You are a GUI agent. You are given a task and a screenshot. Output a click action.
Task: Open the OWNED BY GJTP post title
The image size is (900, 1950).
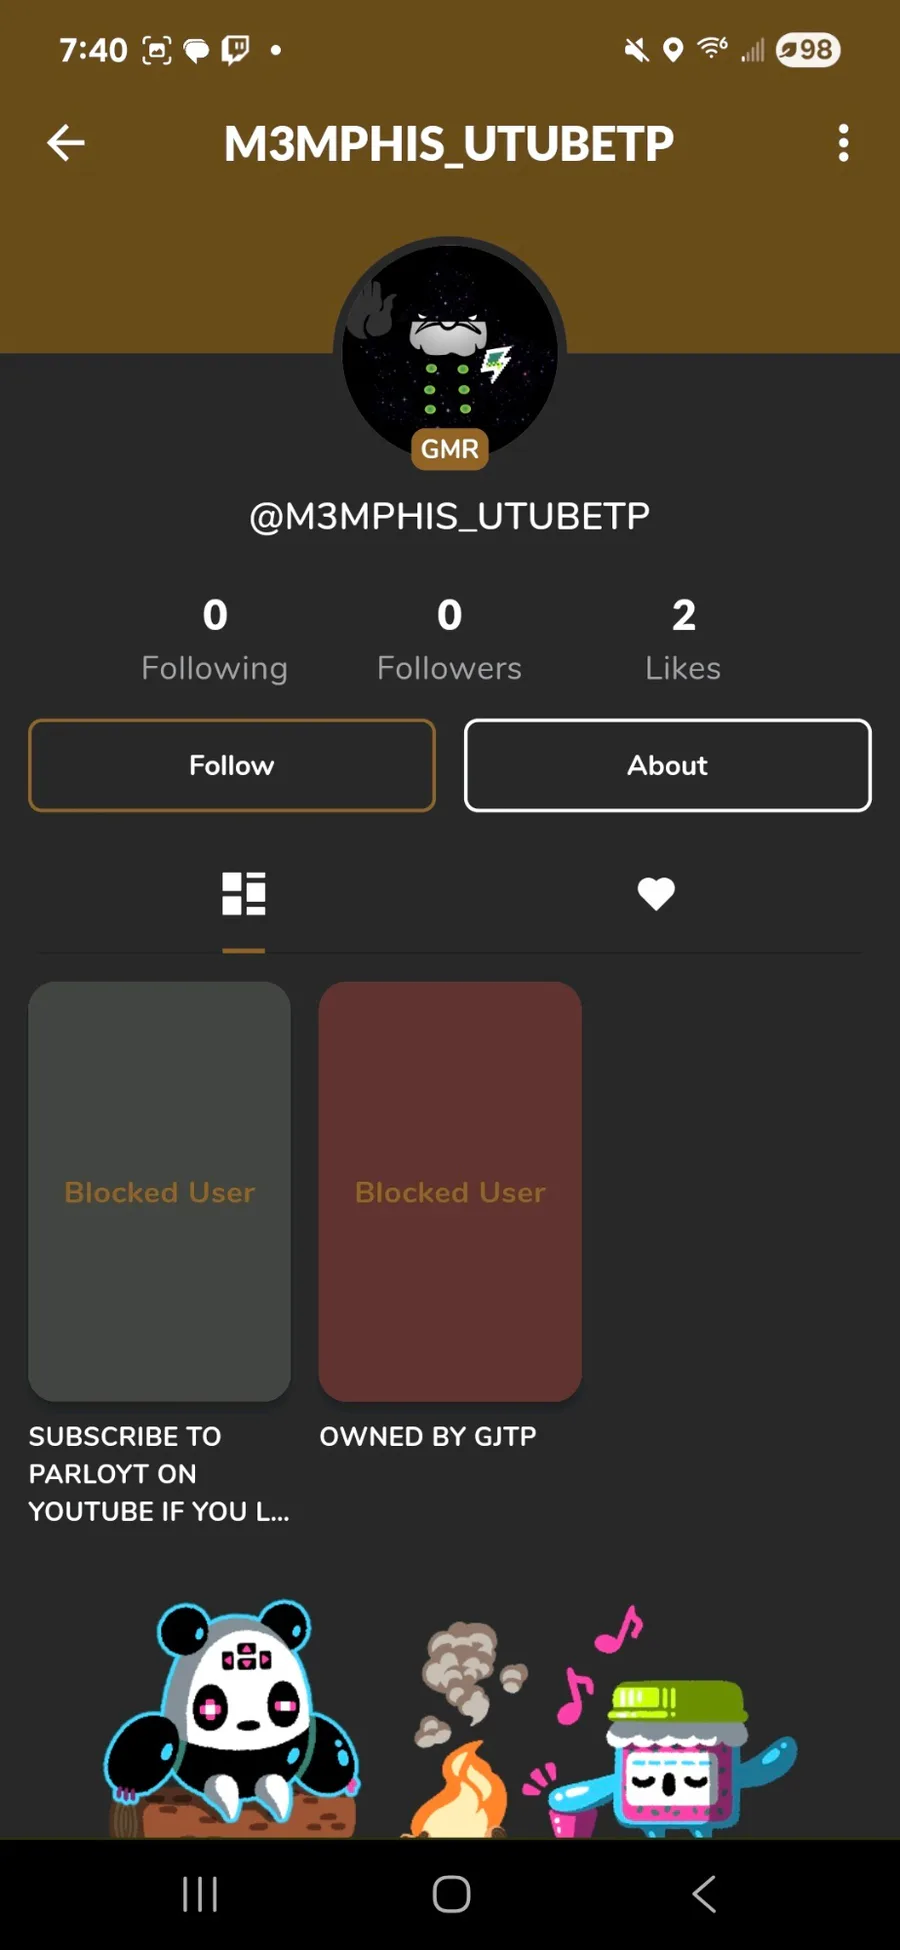[x=428, y=1436]
